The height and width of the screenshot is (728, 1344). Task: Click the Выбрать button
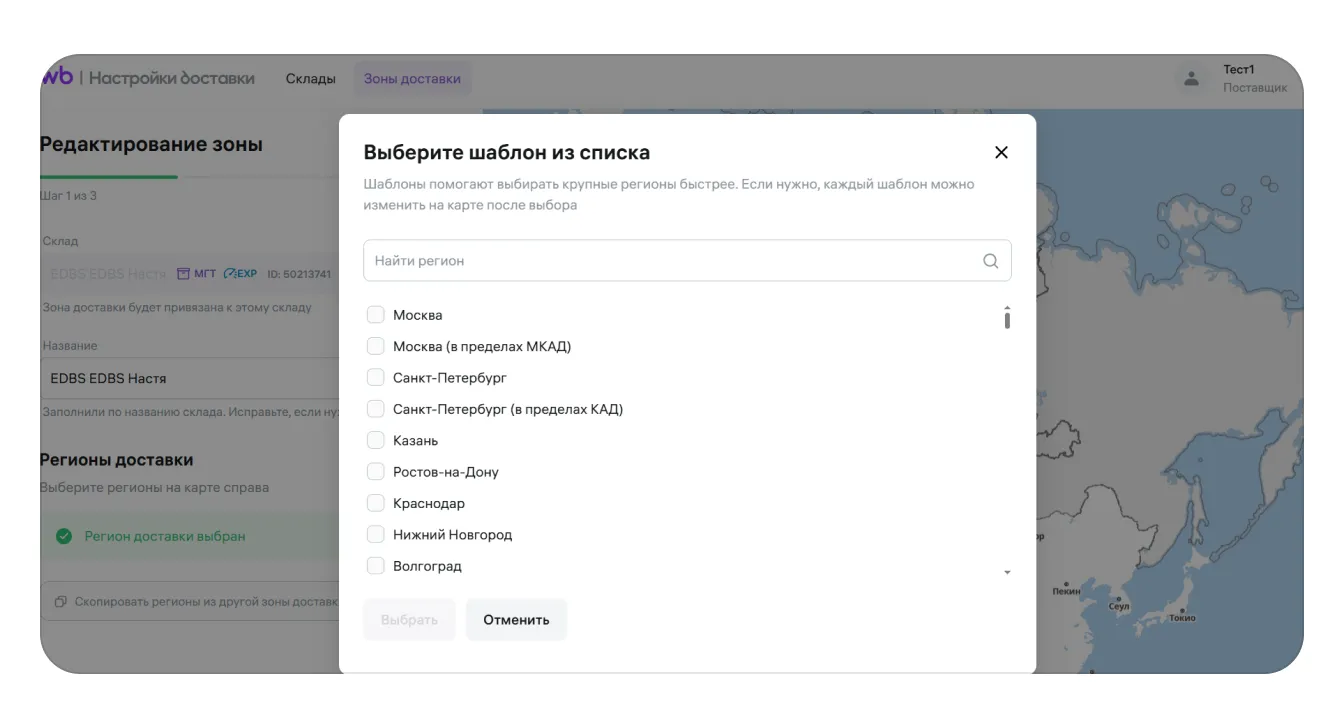click(x=409, y=620)
